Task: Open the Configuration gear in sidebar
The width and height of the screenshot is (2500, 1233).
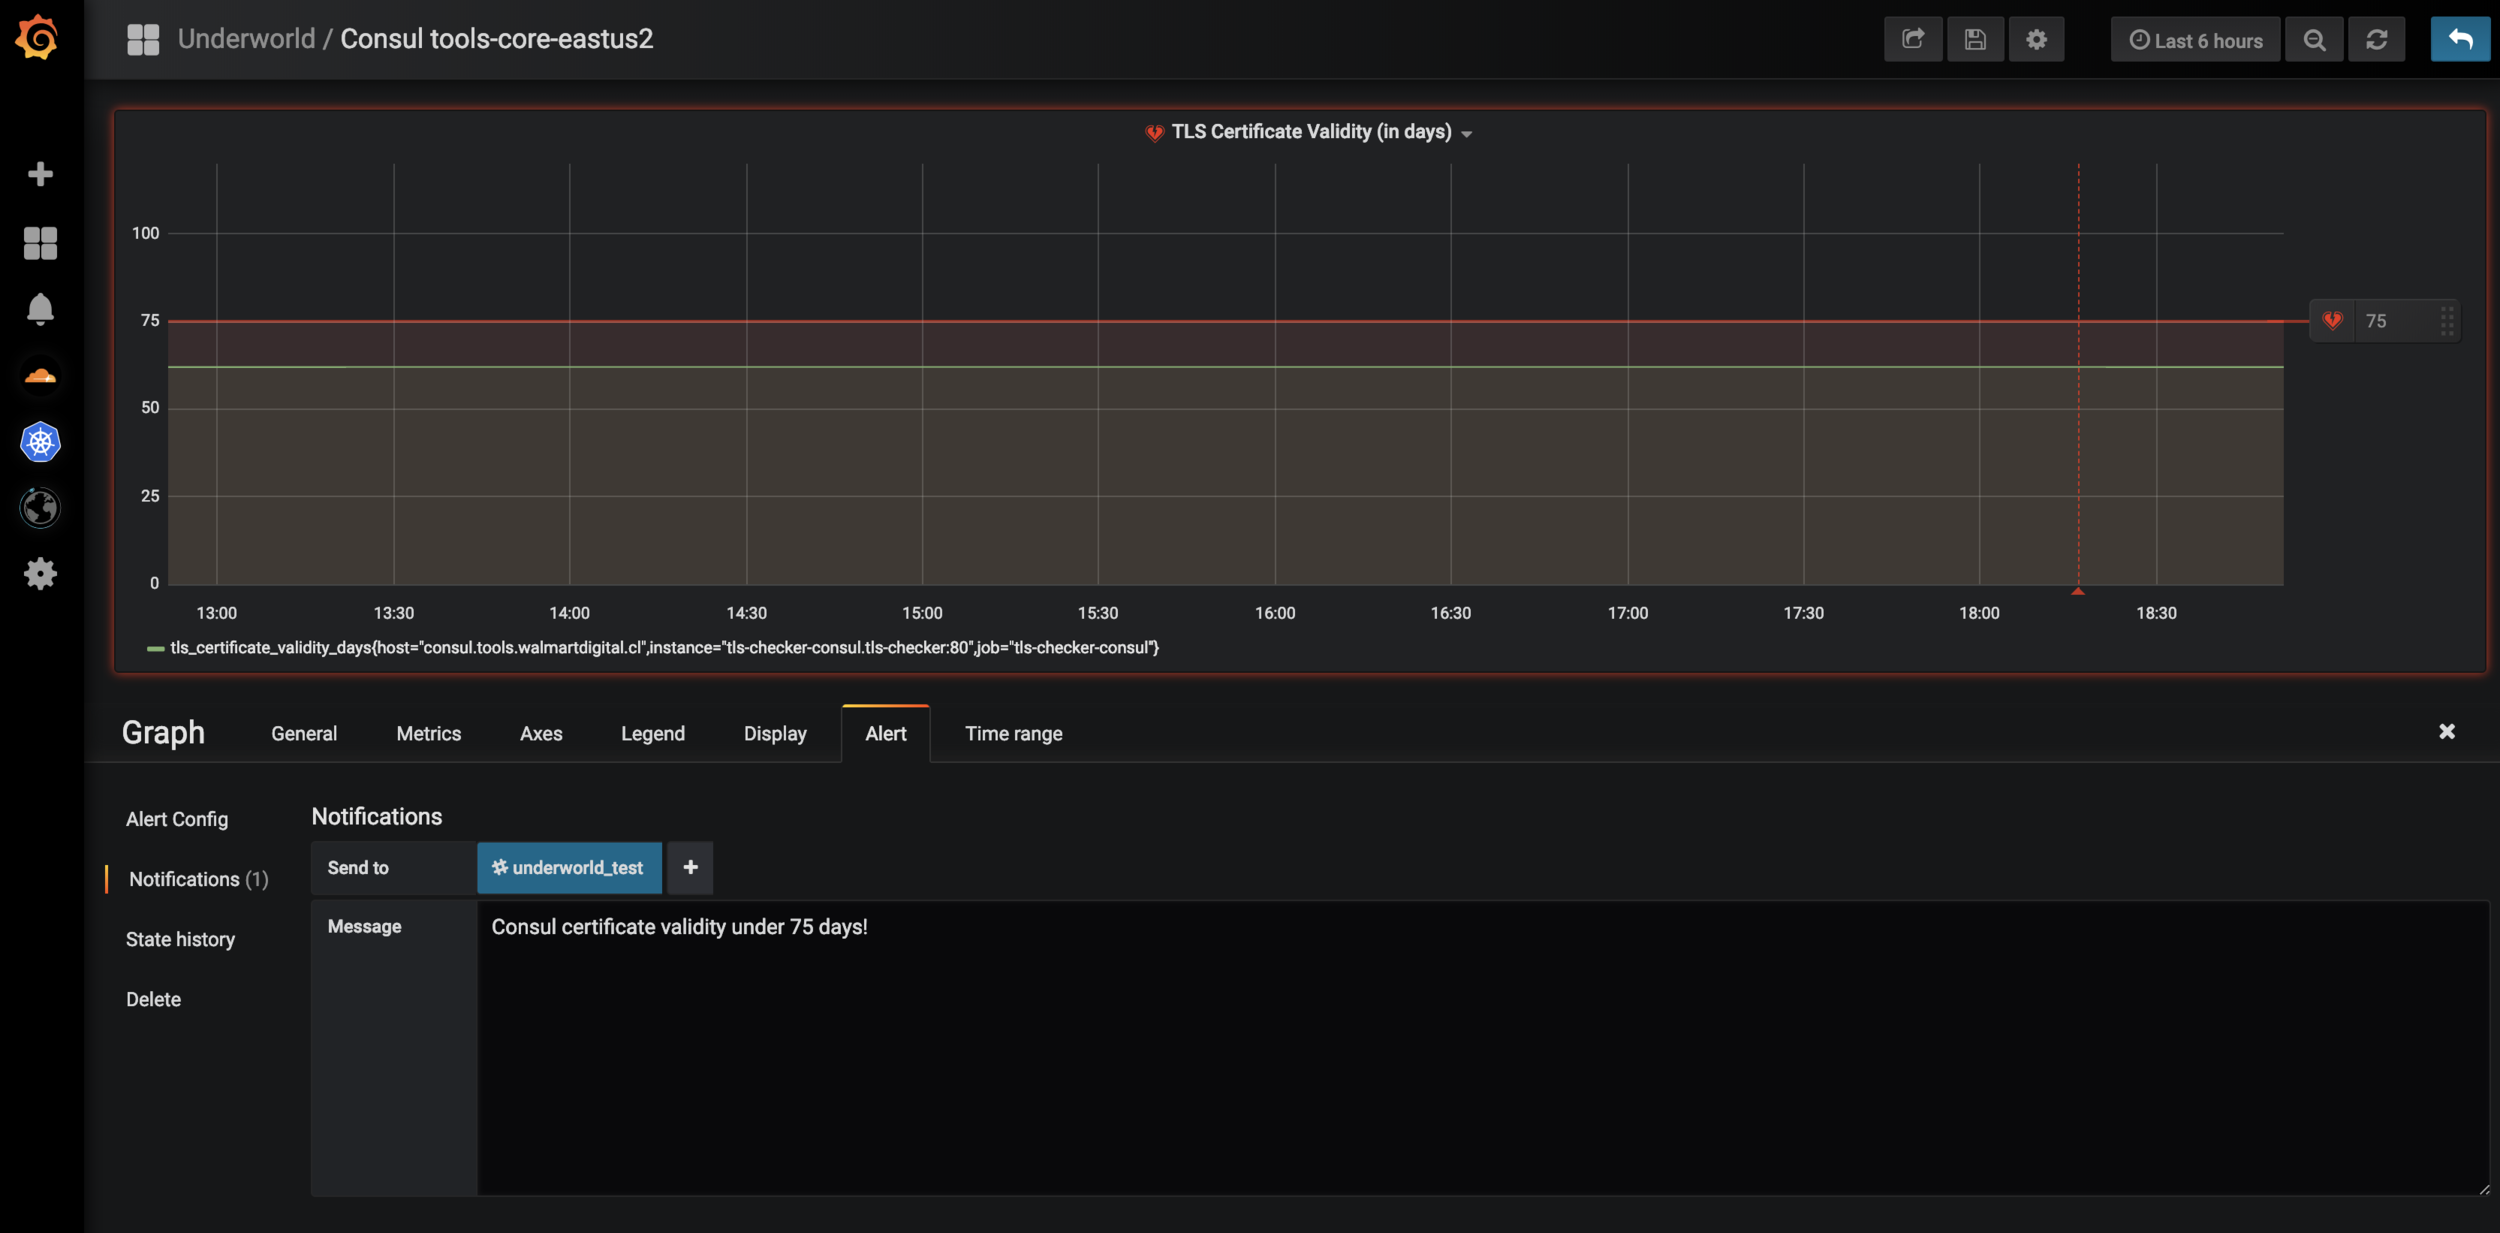Action: coord(40,574)
